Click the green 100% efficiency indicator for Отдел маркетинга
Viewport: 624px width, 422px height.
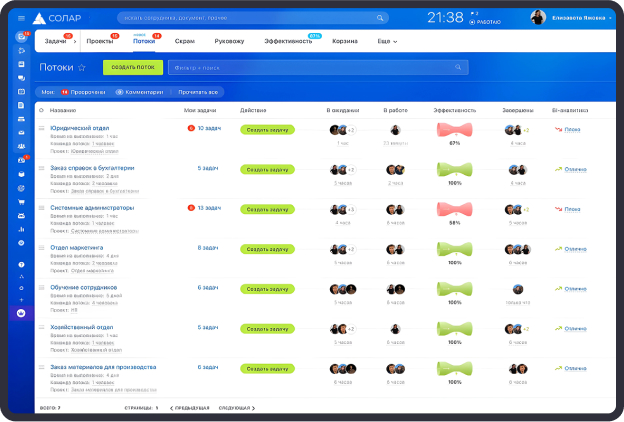coord(454,249)
